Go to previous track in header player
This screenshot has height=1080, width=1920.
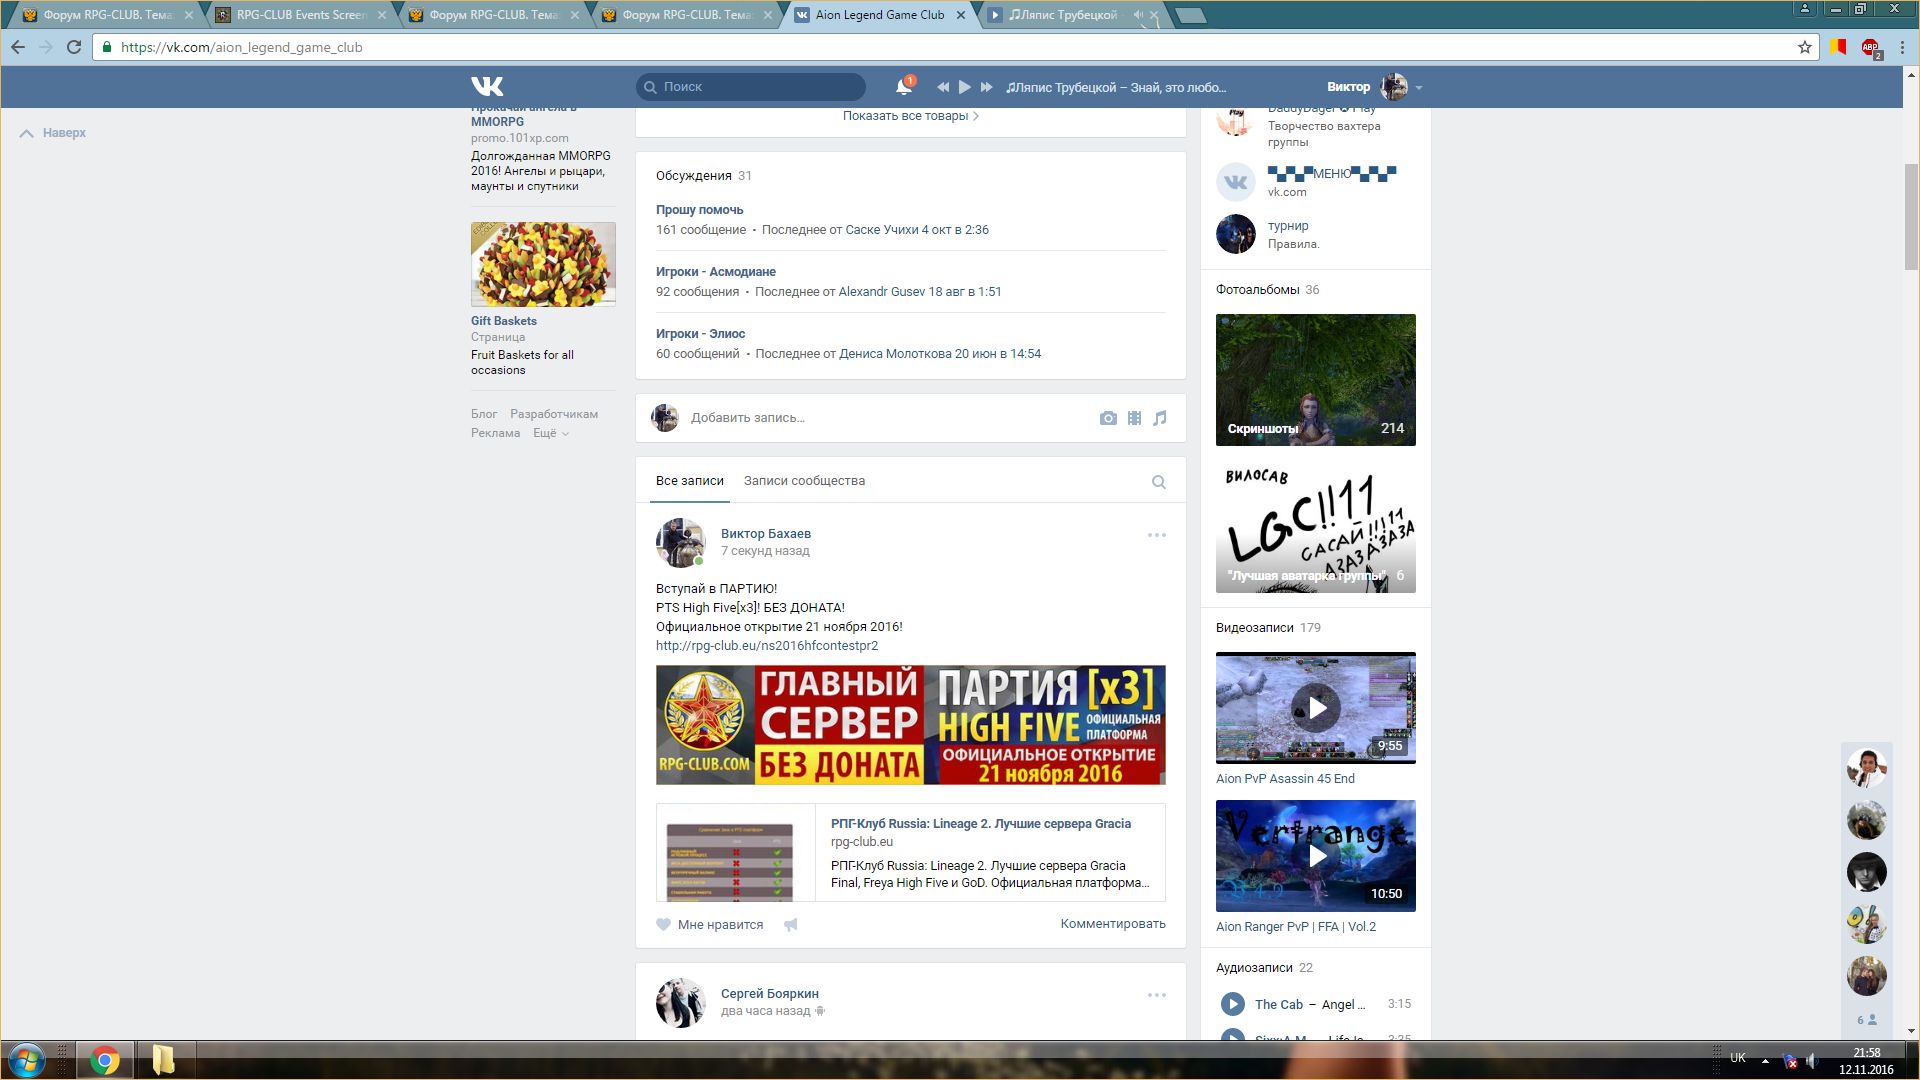[x=942, y=87]
